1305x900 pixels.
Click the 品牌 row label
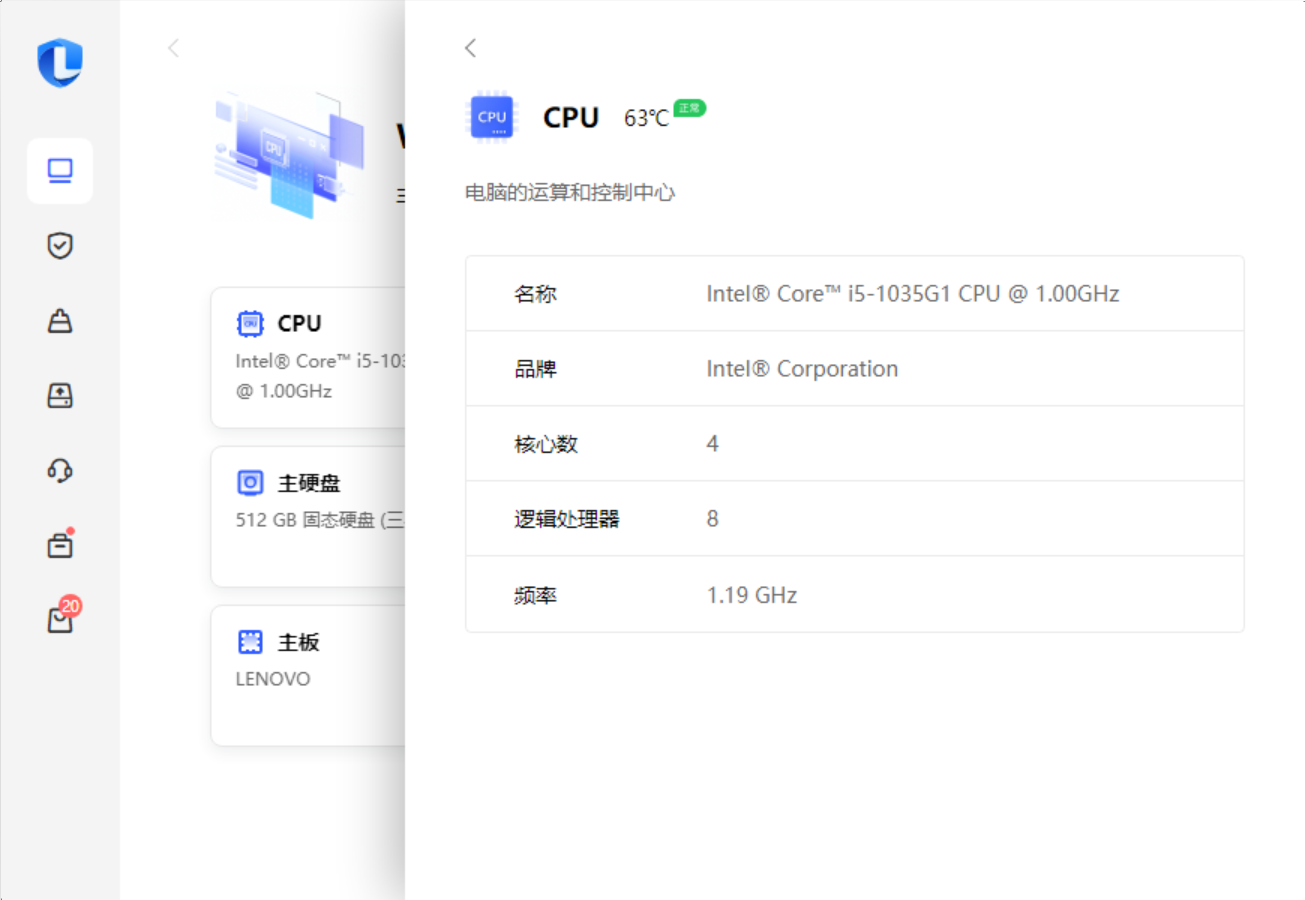(535, 369)
